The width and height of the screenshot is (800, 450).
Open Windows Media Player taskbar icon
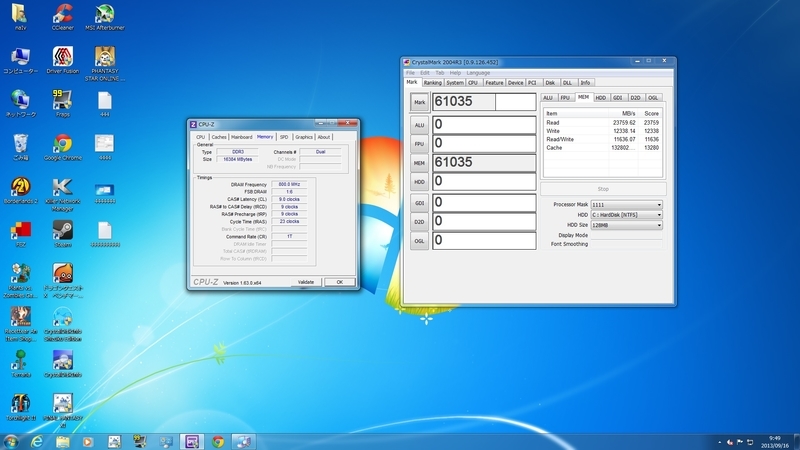[88, 441]
